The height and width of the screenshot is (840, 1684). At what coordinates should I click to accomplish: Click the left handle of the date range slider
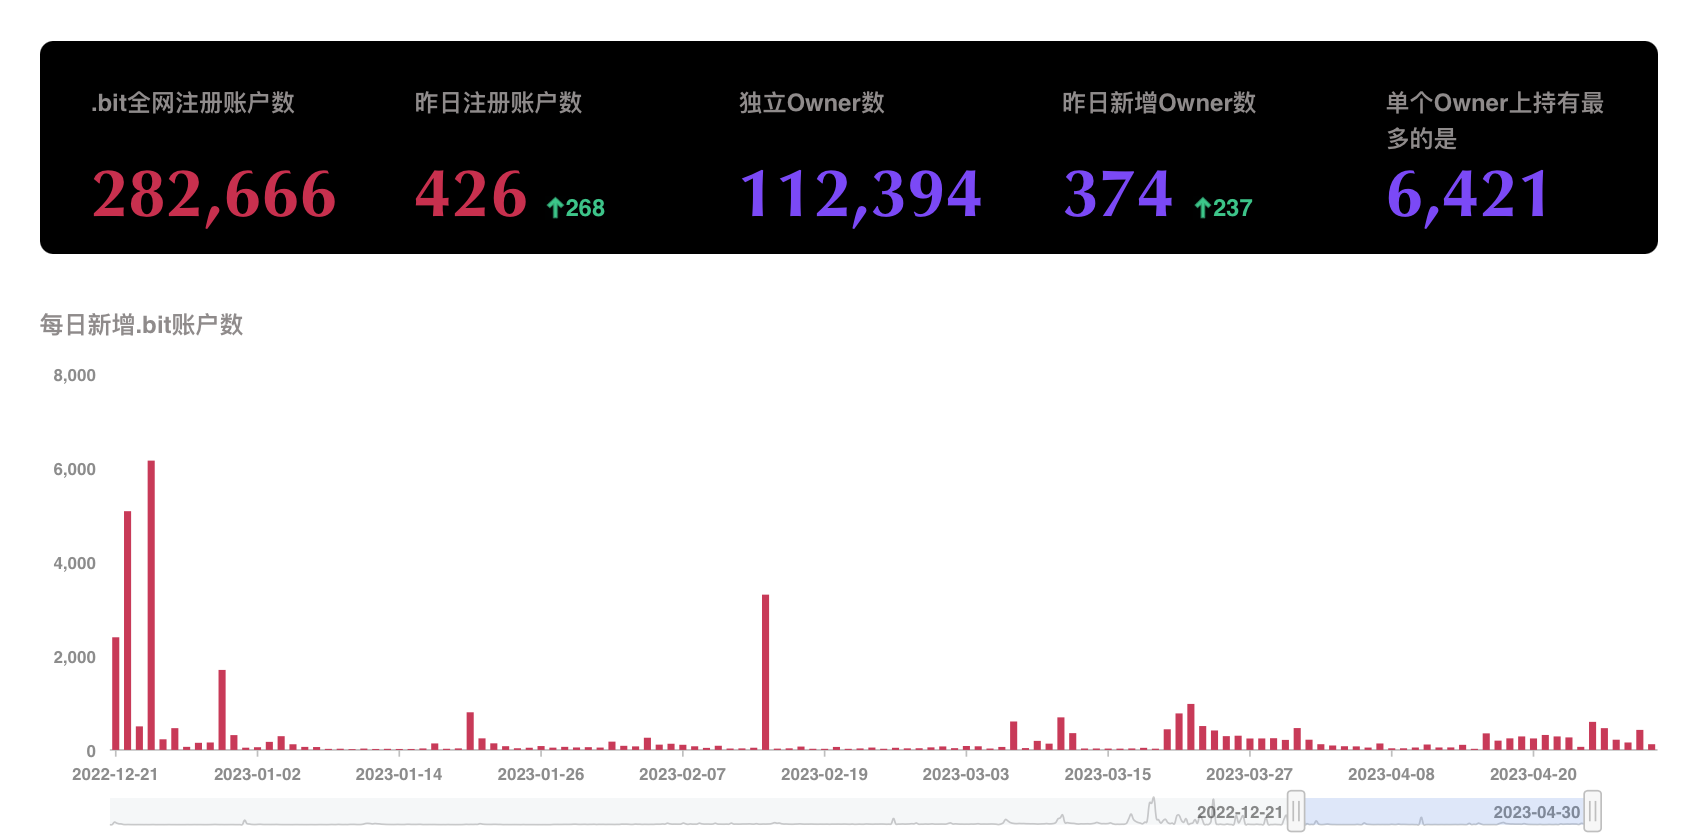pyautogui.click(x=1296, y=811)
